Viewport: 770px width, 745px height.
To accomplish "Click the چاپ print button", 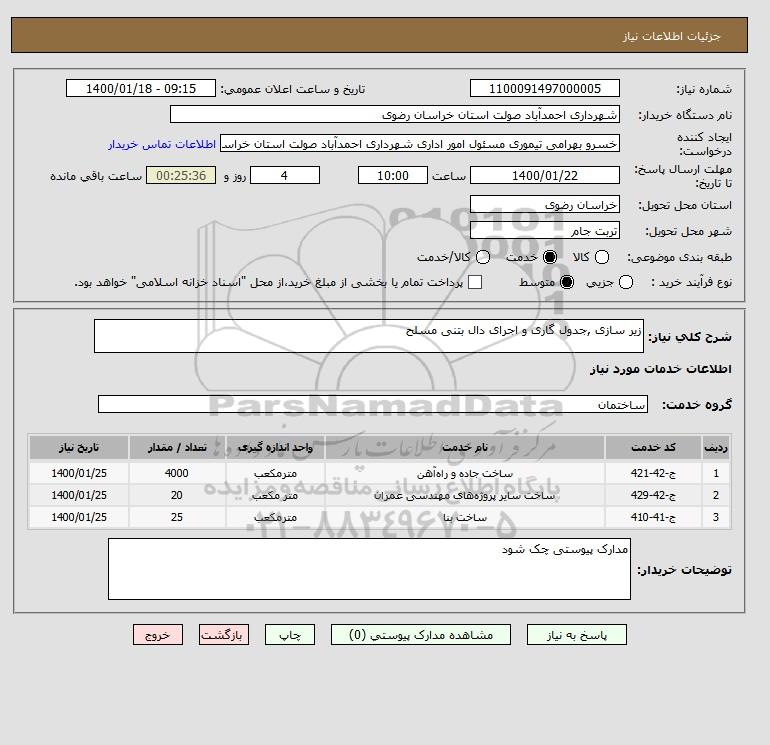I will click(x=290, y=635).
